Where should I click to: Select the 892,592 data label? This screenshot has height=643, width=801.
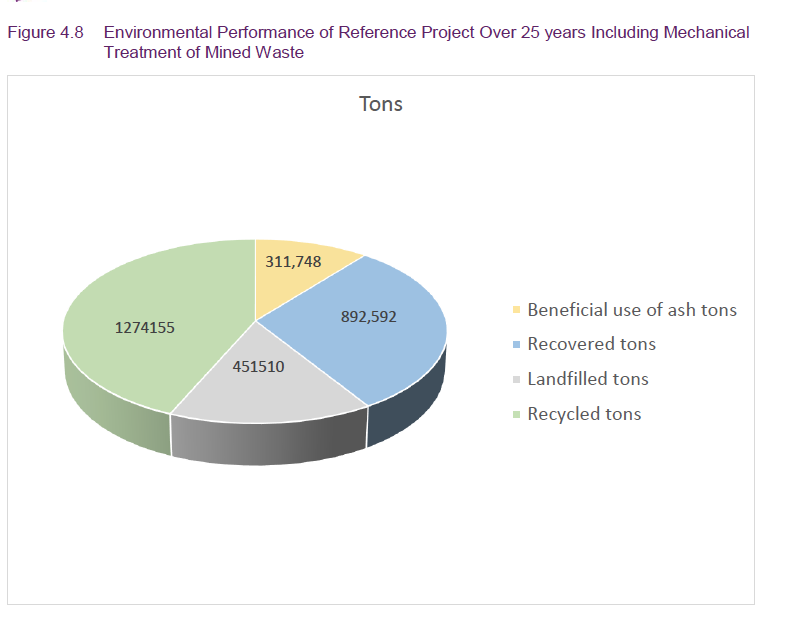point(369,317)
